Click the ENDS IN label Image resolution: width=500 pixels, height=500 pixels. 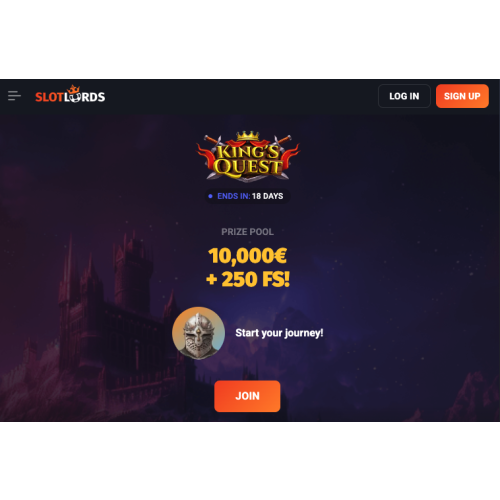coord(234,196)
